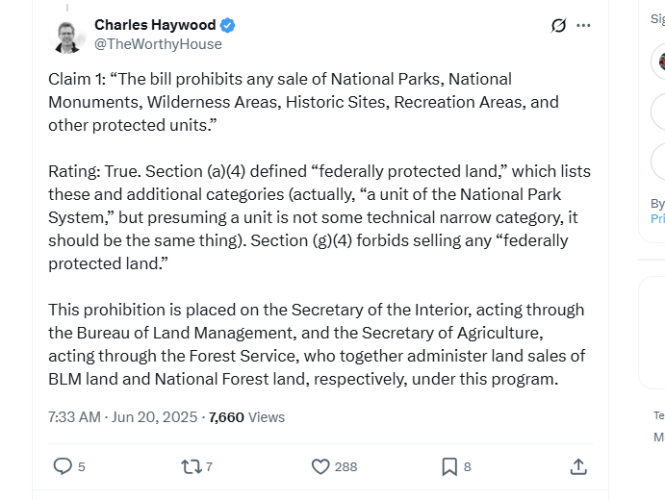Like the post with the heart icon
The width and height of the screenshot is (665, 500).
point(321,466)
